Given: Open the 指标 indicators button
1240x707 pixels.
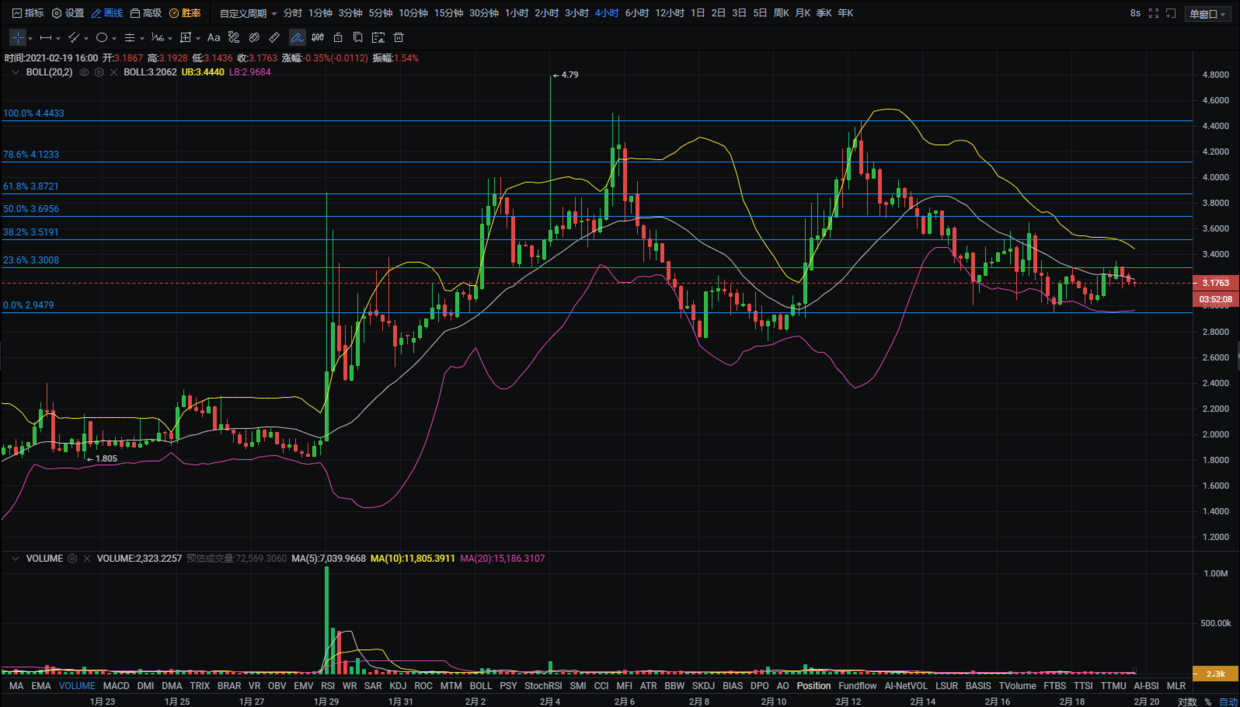Looking at the screenshot, I should click(x=28, y=13).
